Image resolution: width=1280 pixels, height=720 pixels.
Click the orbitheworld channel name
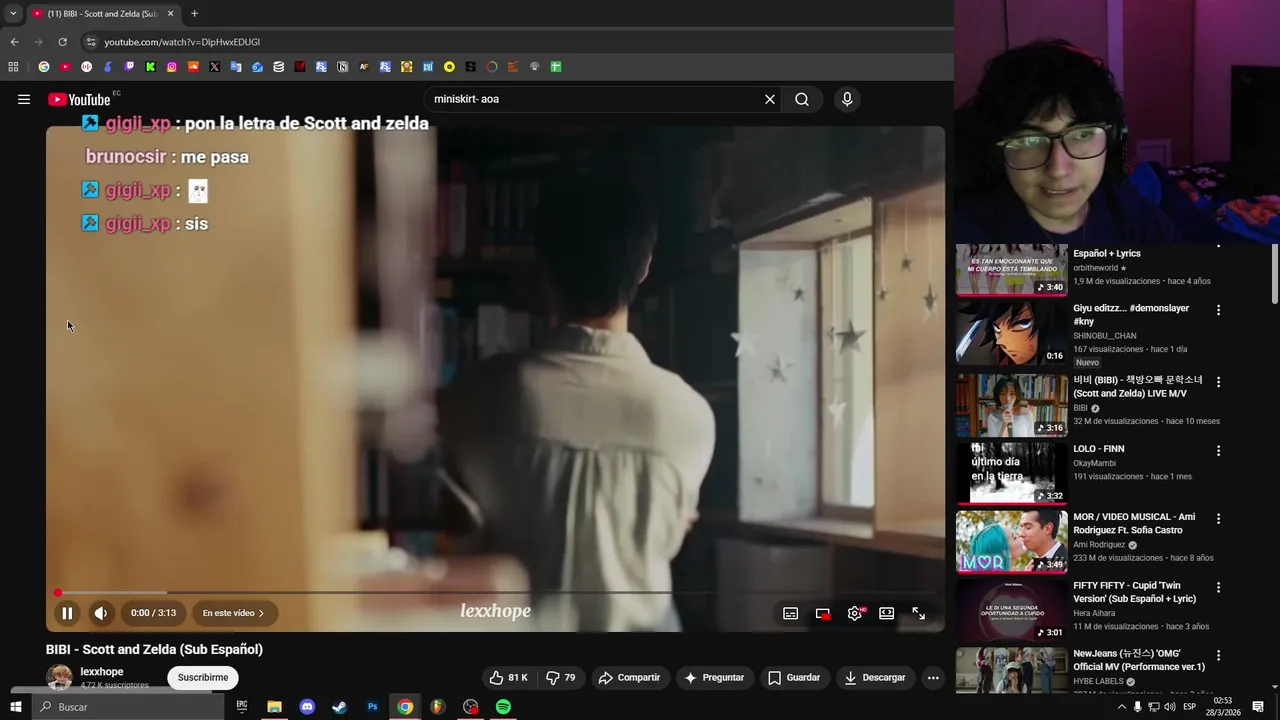(1096, 268)
